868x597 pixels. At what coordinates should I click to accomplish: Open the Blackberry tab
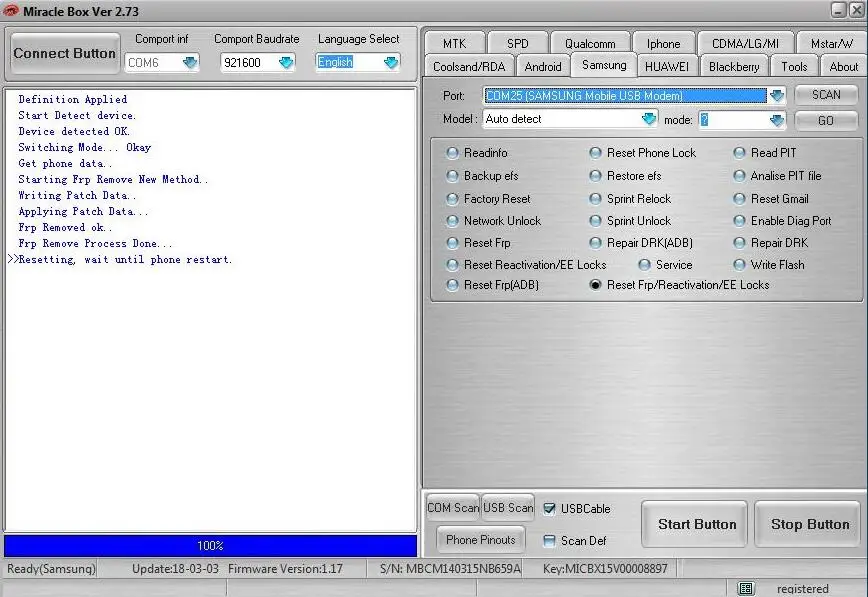[x=734, y=66]
